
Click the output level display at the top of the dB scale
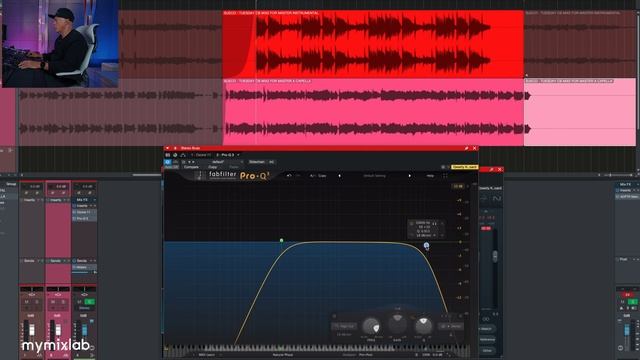(458, 187)
